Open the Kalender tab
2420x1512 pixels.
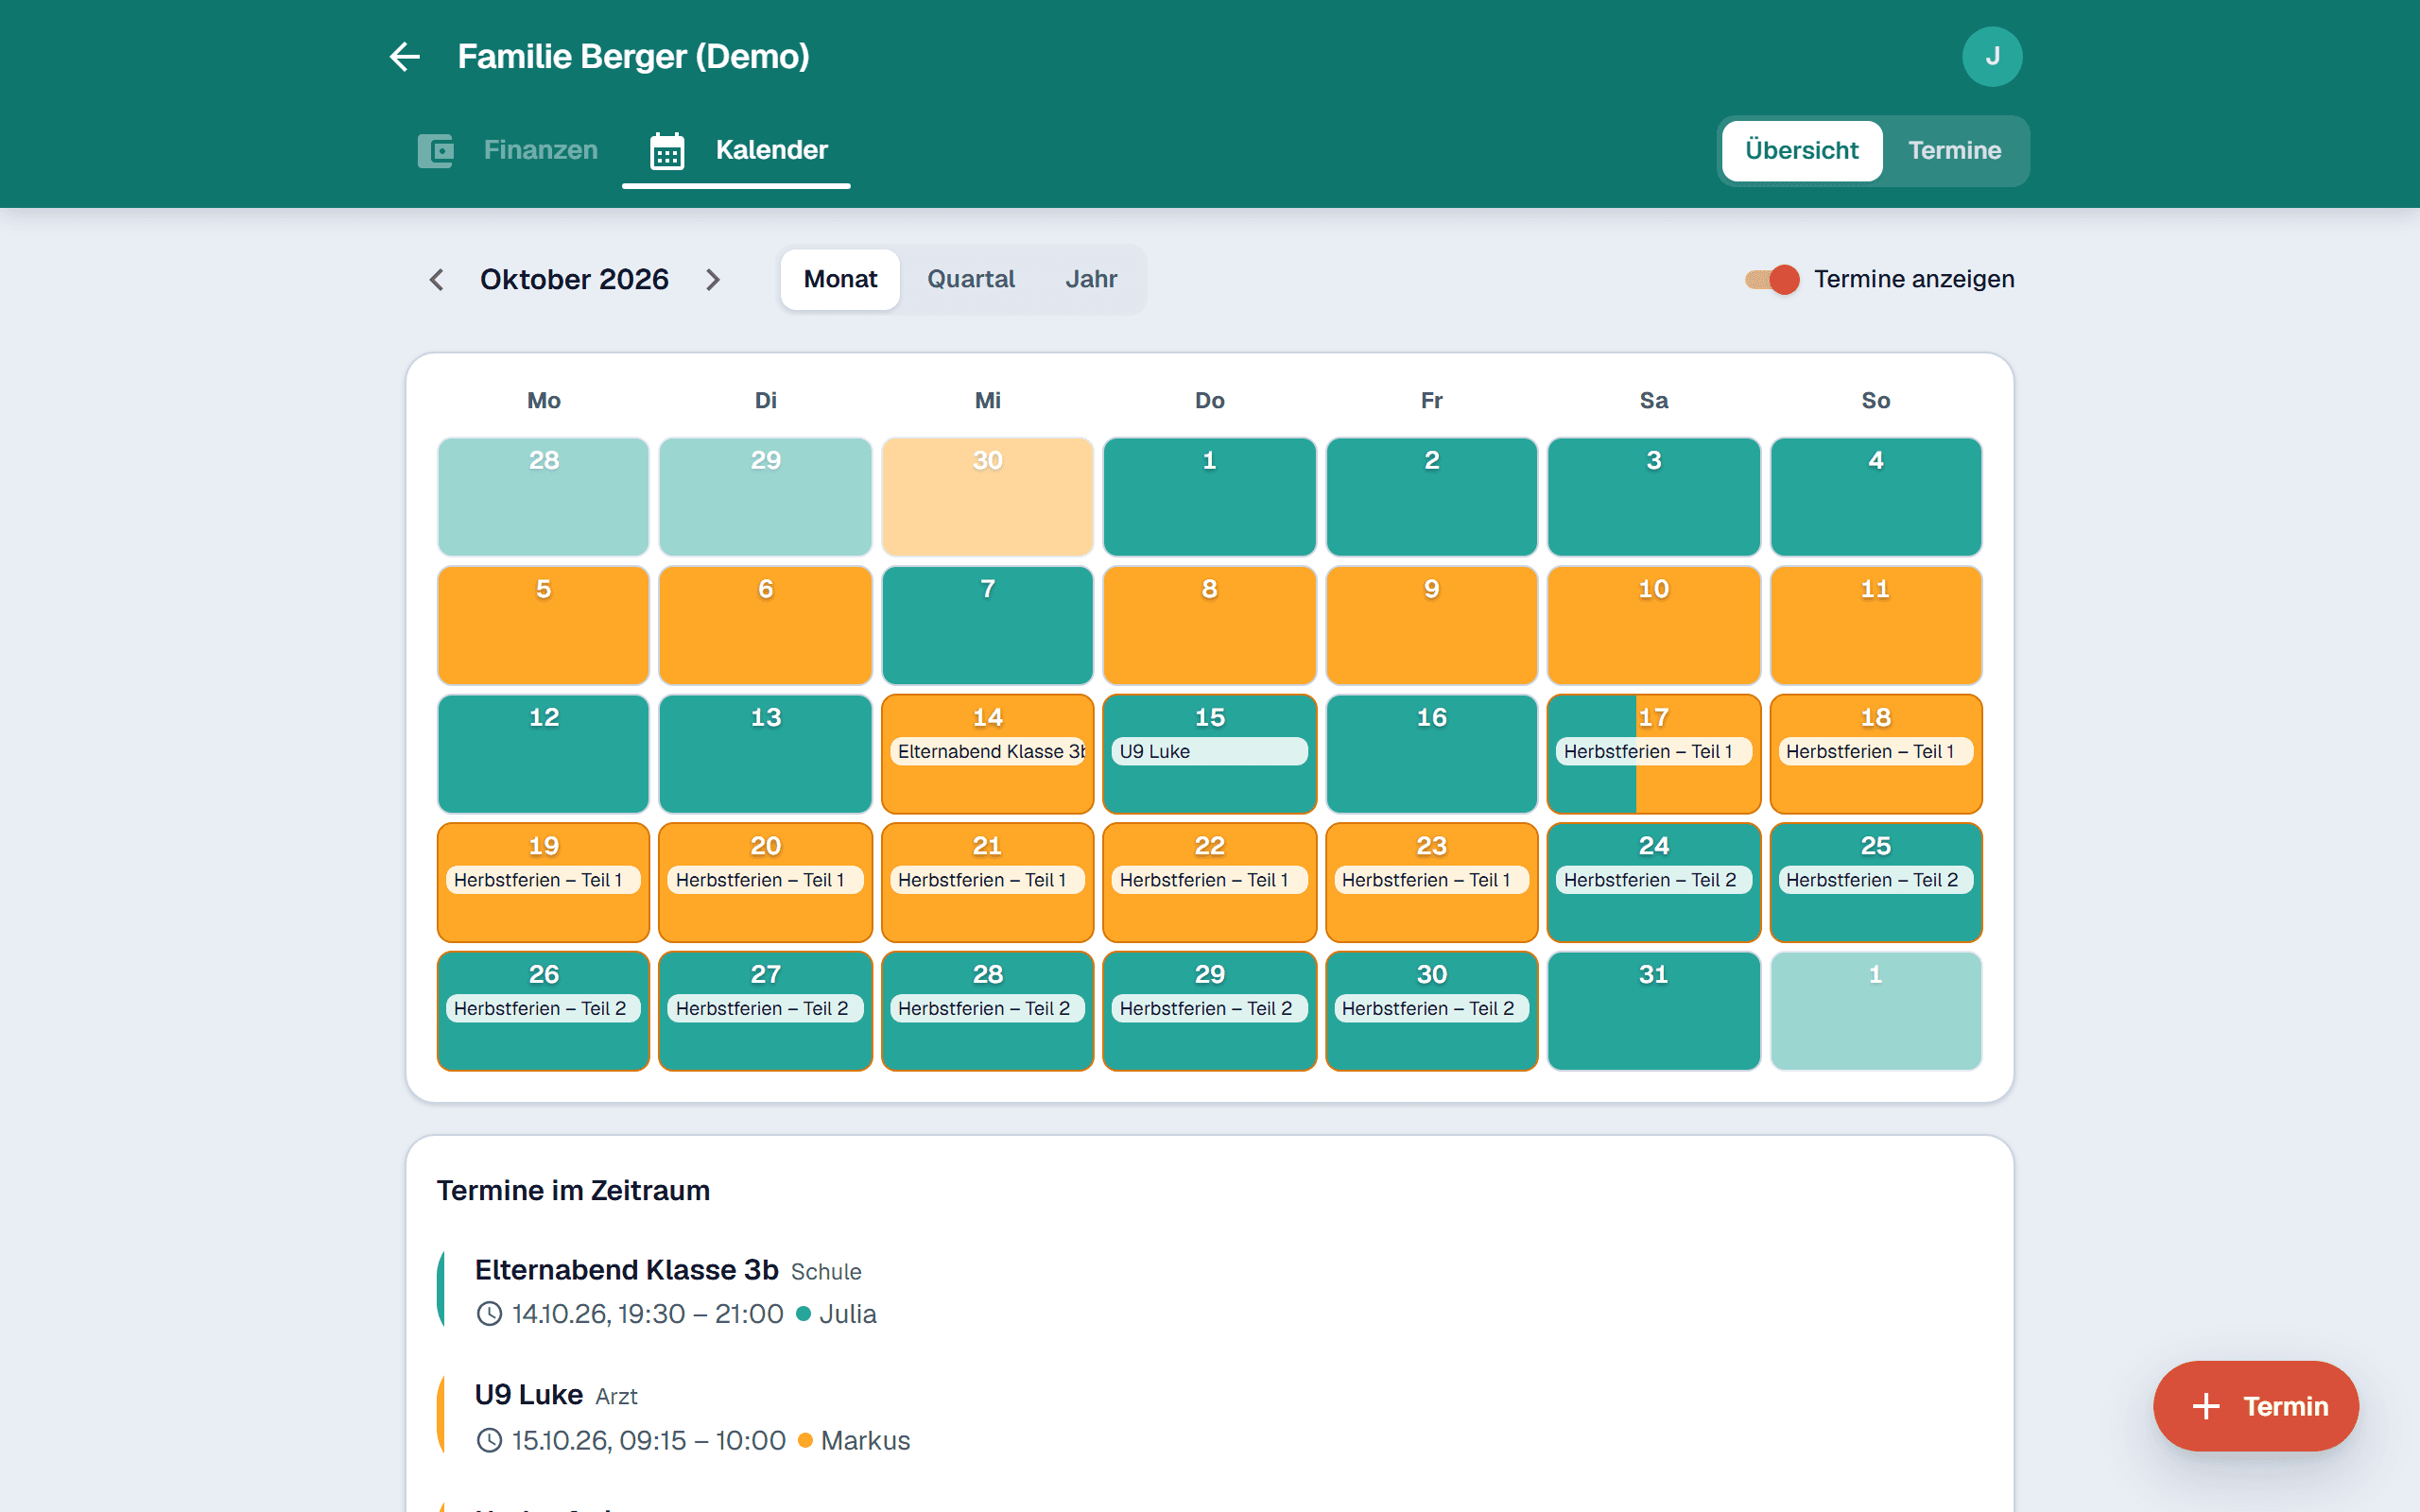(x=737, y=150)
